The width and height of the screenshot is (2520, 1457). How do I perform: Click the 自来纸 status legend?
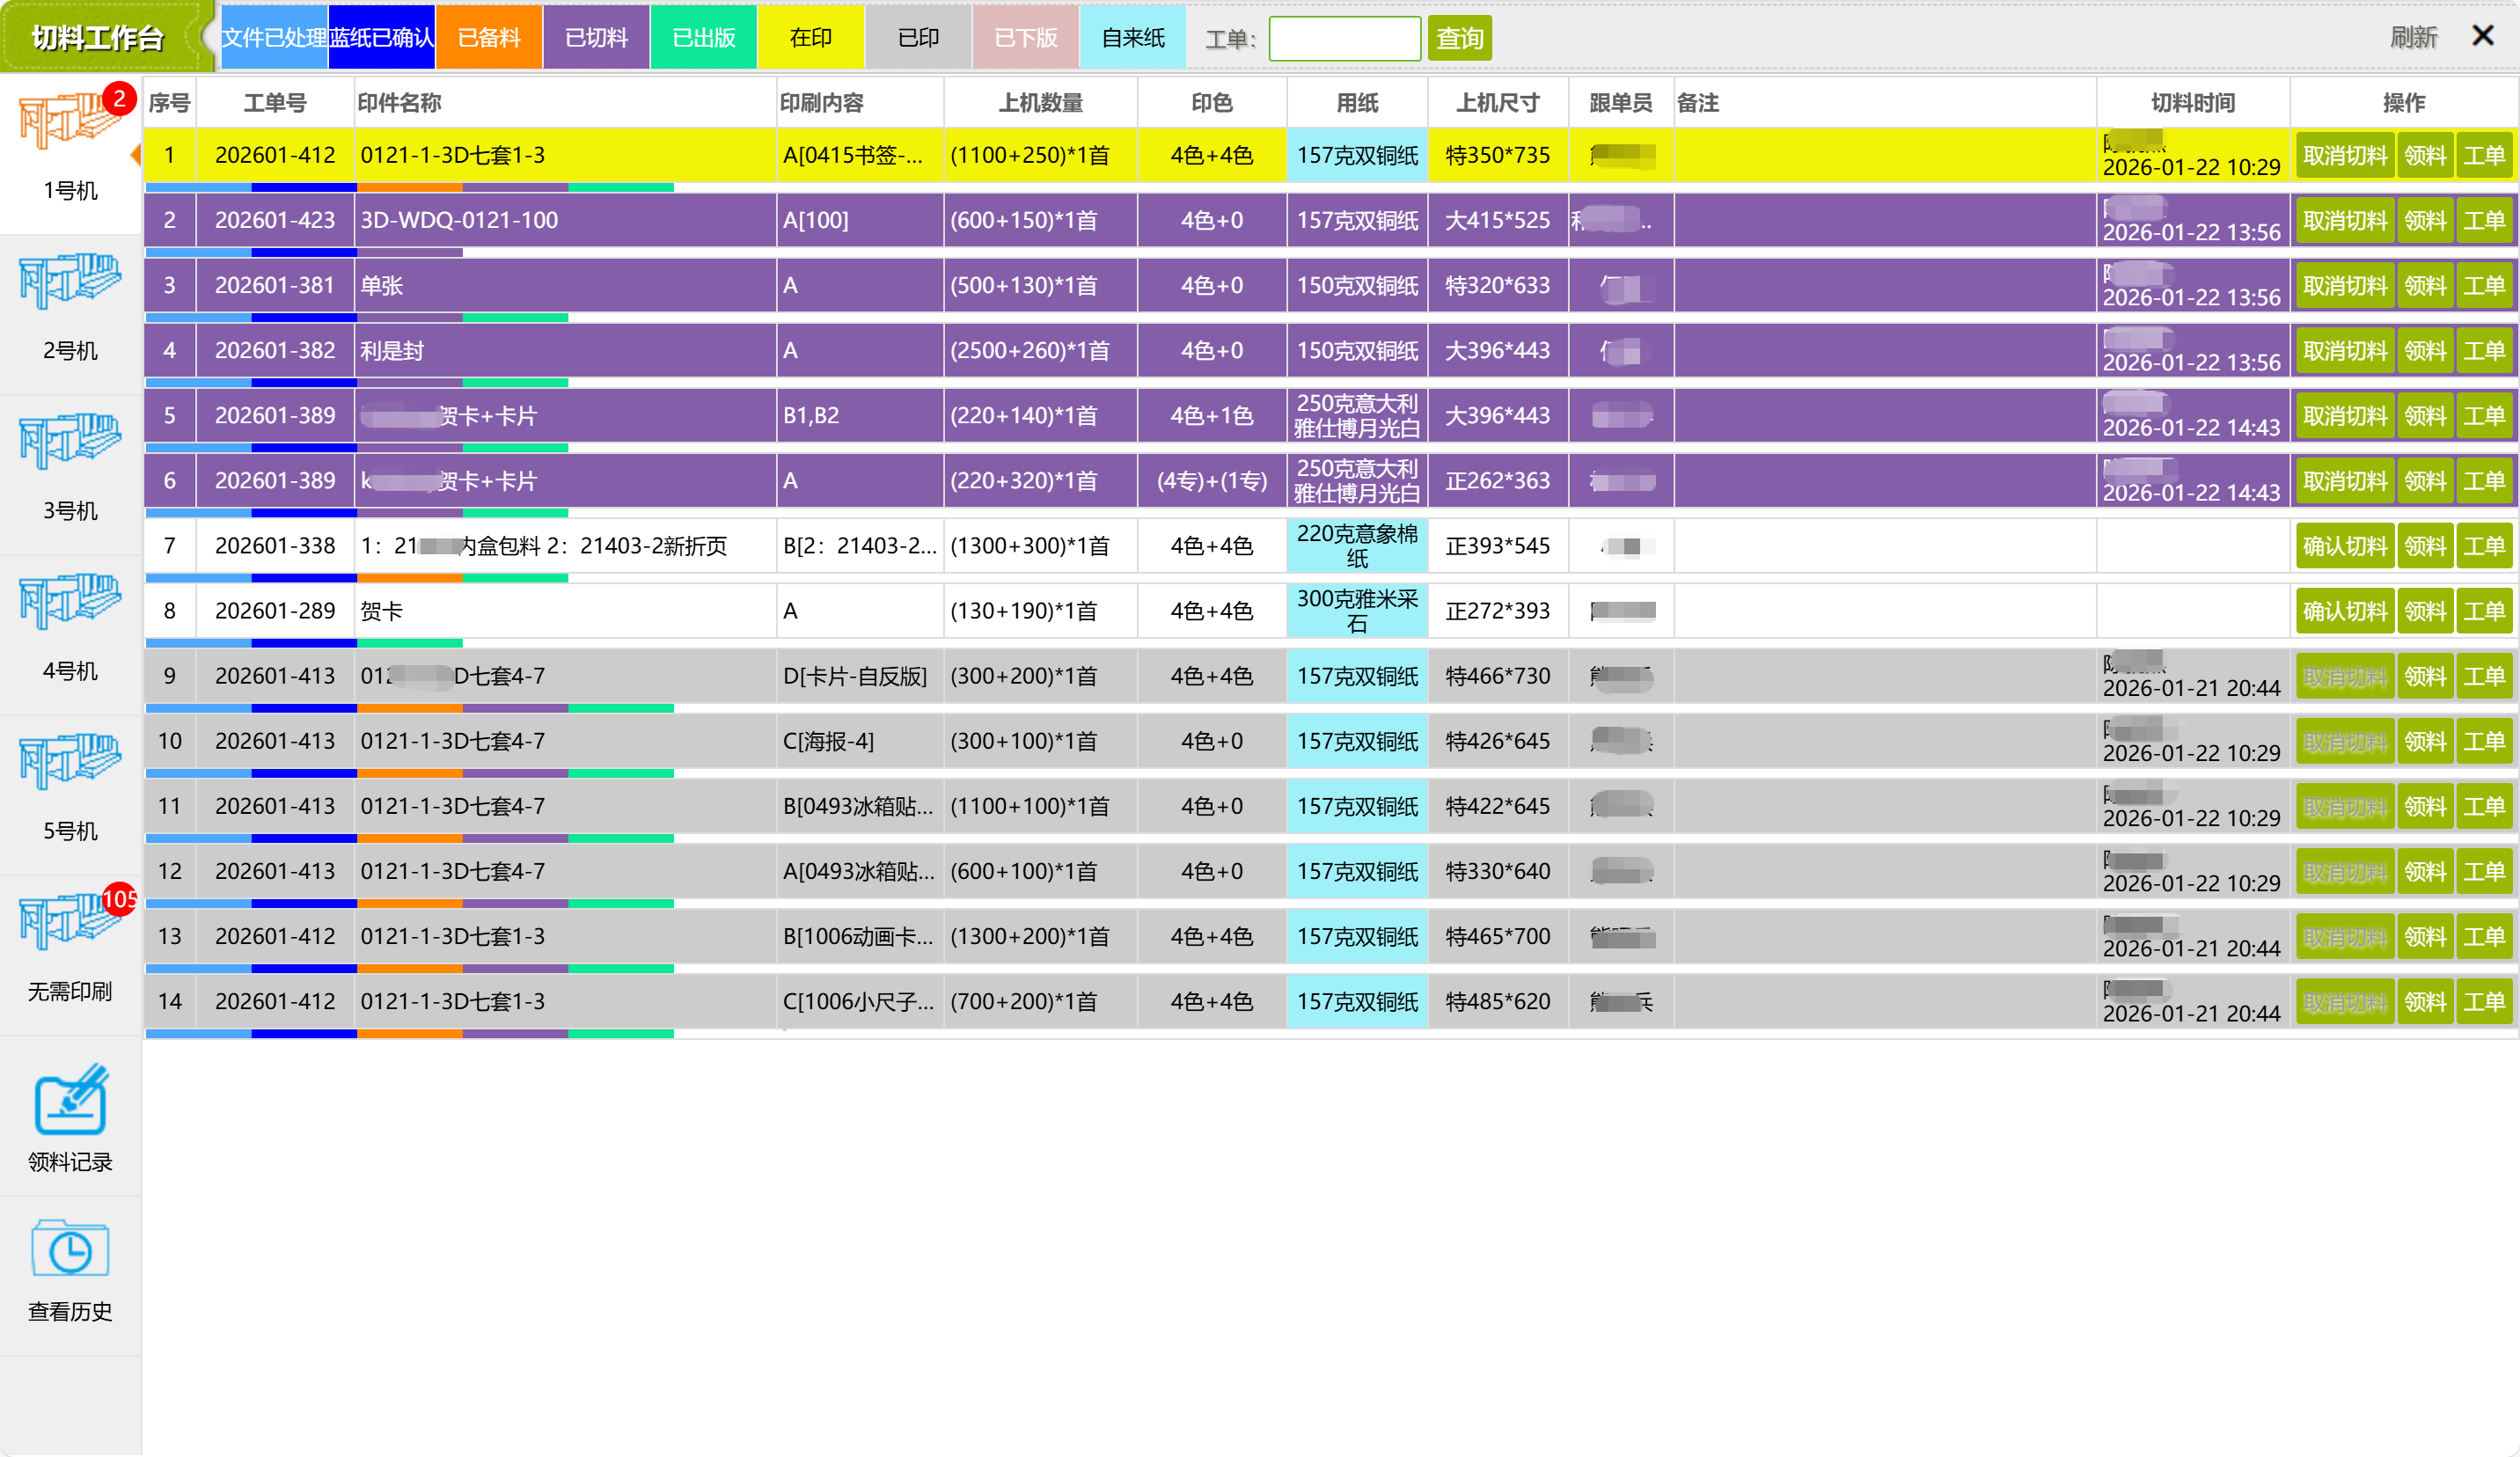(x=1132, y=38)
